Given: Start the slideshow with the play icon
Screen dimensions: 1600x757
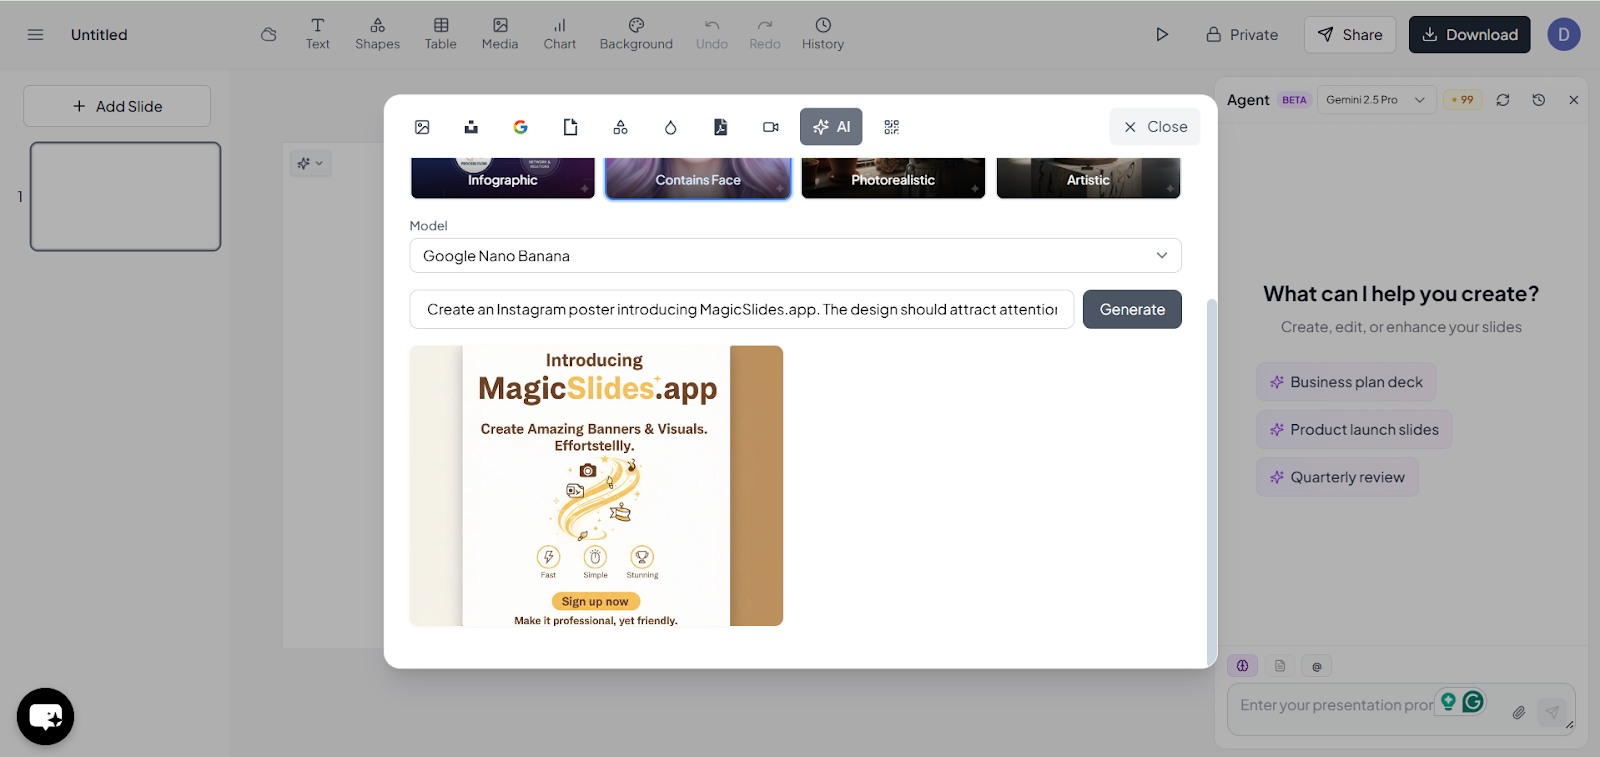Looking at the screenshot, I should point(1162,35).
